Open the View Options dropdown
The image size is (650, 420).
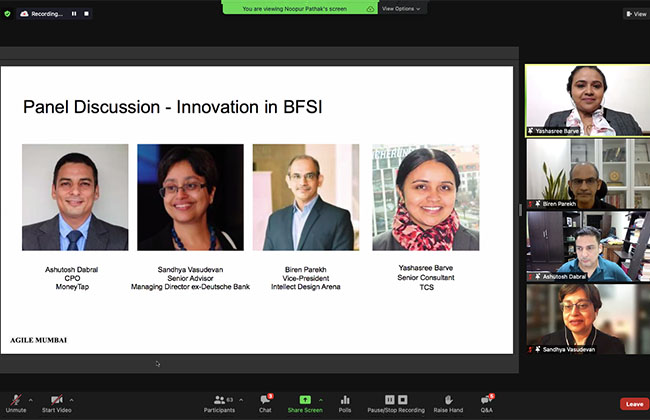[401, 9]
